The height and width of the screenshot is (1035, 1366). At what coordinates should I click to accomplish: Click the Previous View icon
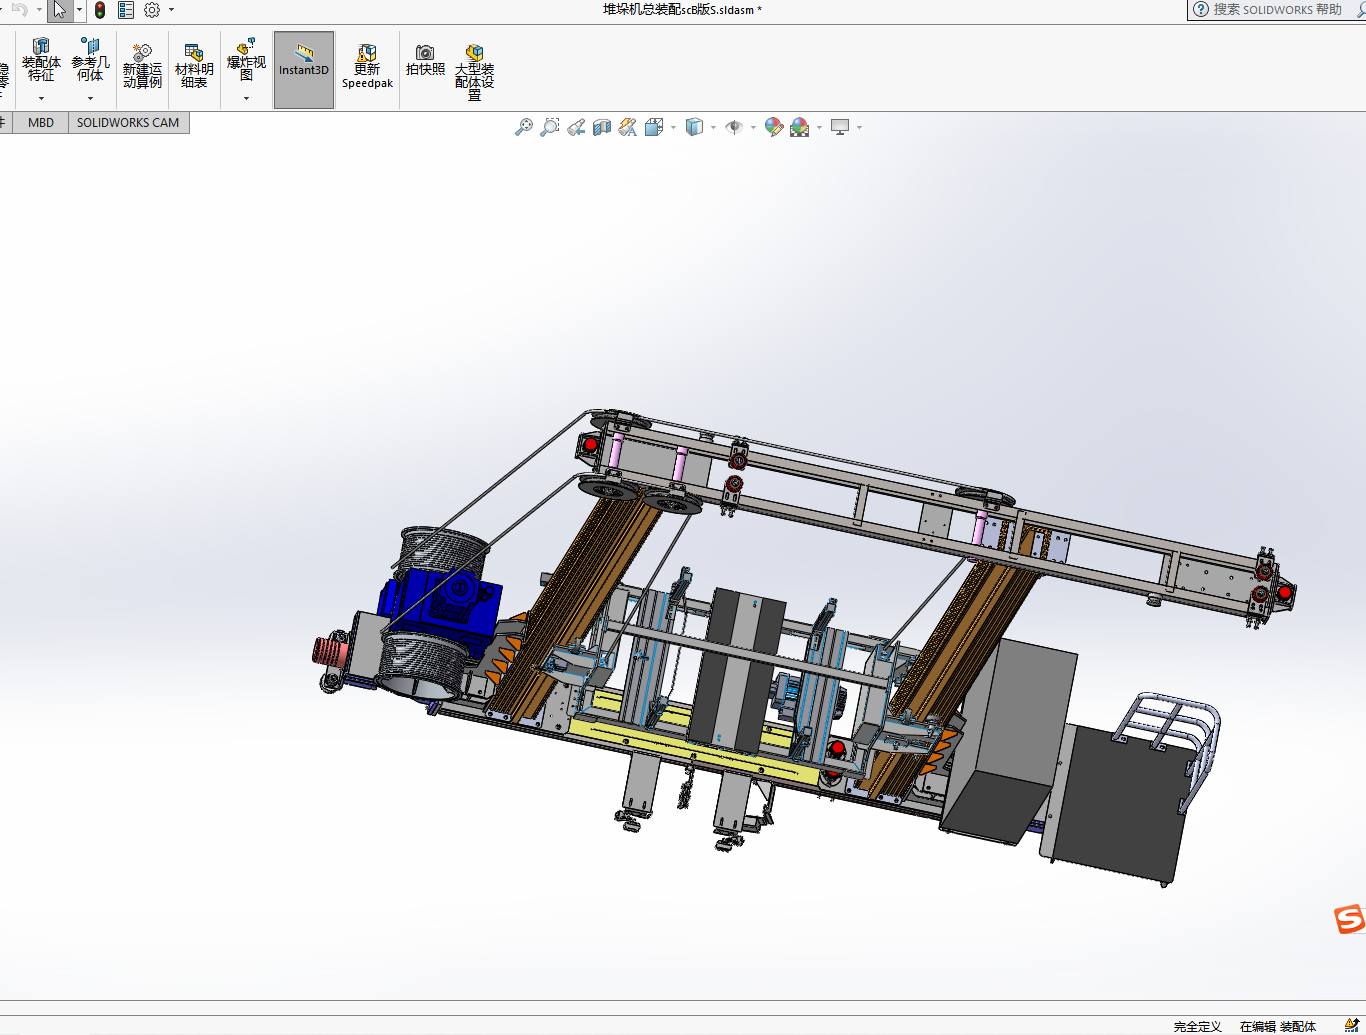point(575,127)
